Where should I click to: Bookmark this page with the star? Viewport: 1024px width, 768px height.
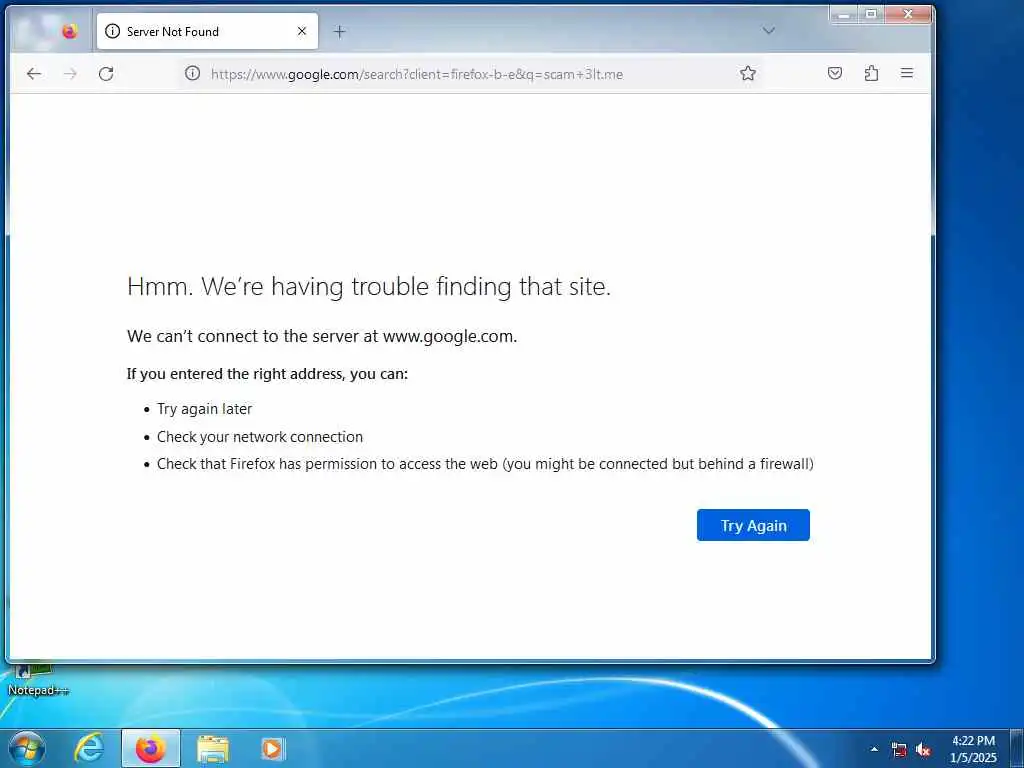[x=748, y=73]
